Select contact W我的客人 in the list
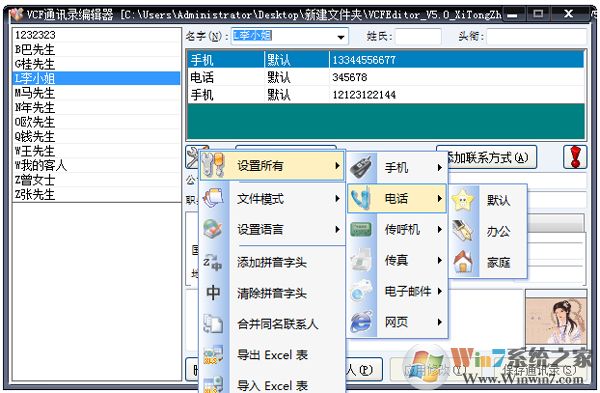The image size is (600, 393). click(x=97, y=165)
